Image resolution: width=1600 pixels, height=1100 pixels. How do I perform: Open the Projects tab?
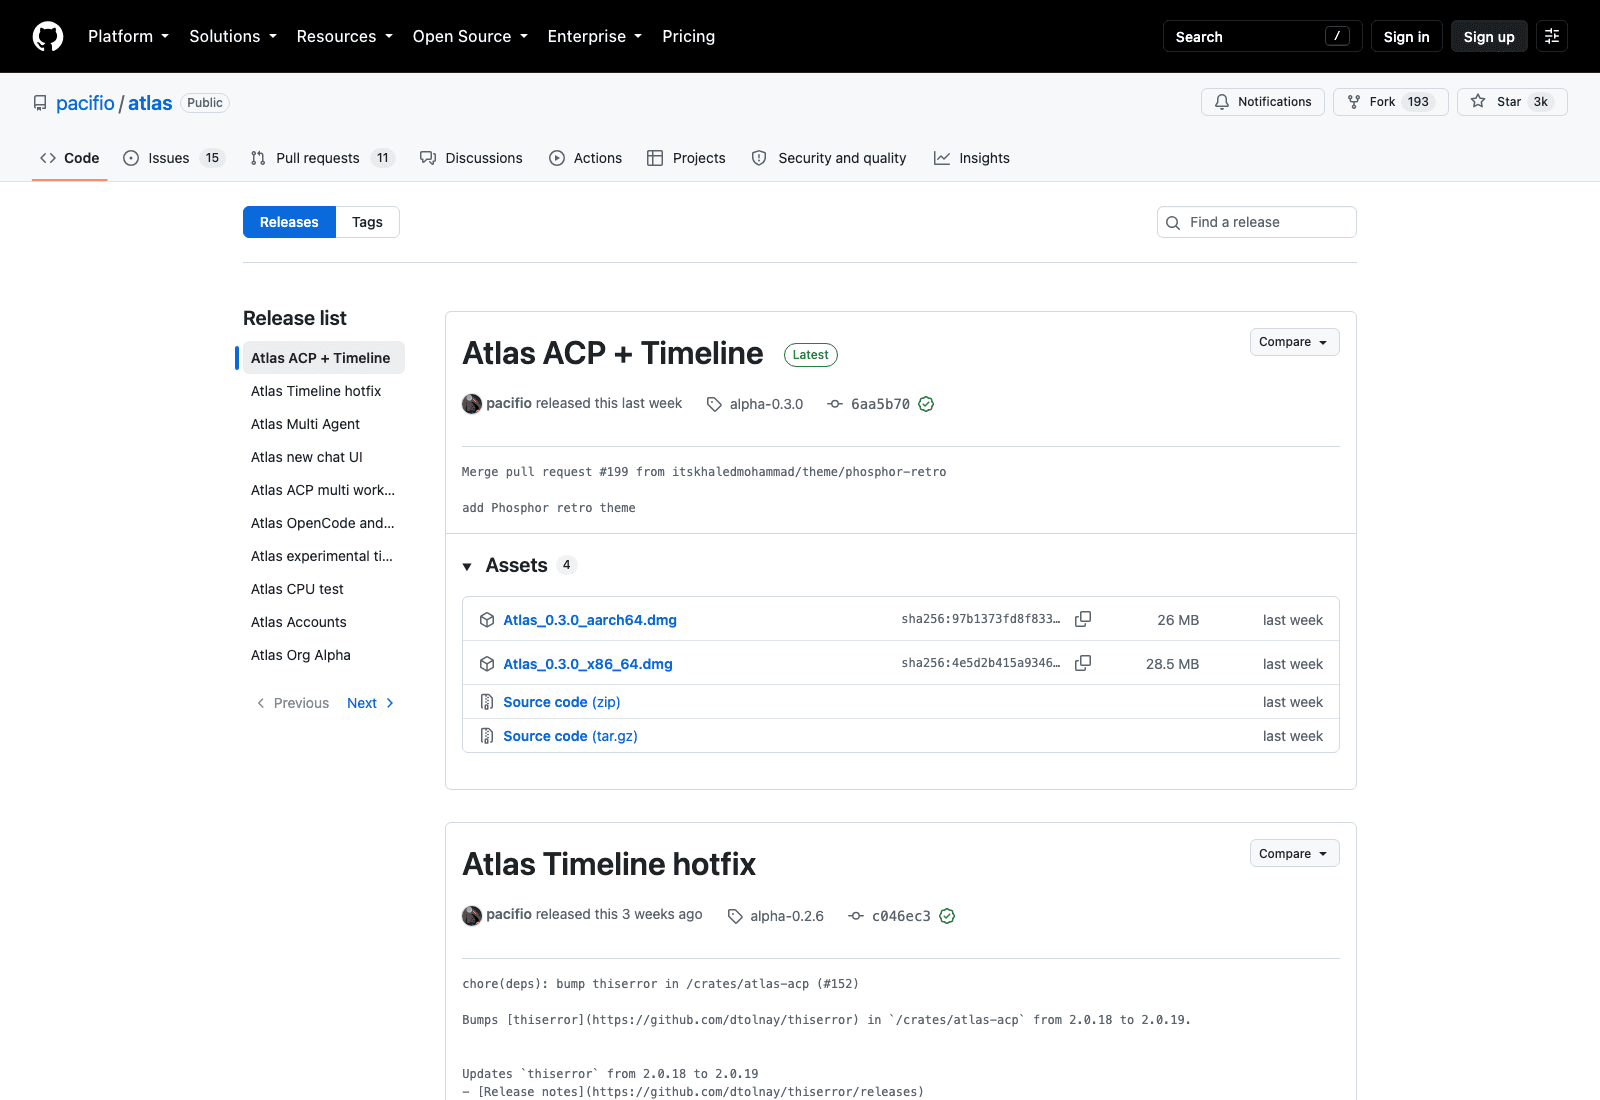point(686,158)
